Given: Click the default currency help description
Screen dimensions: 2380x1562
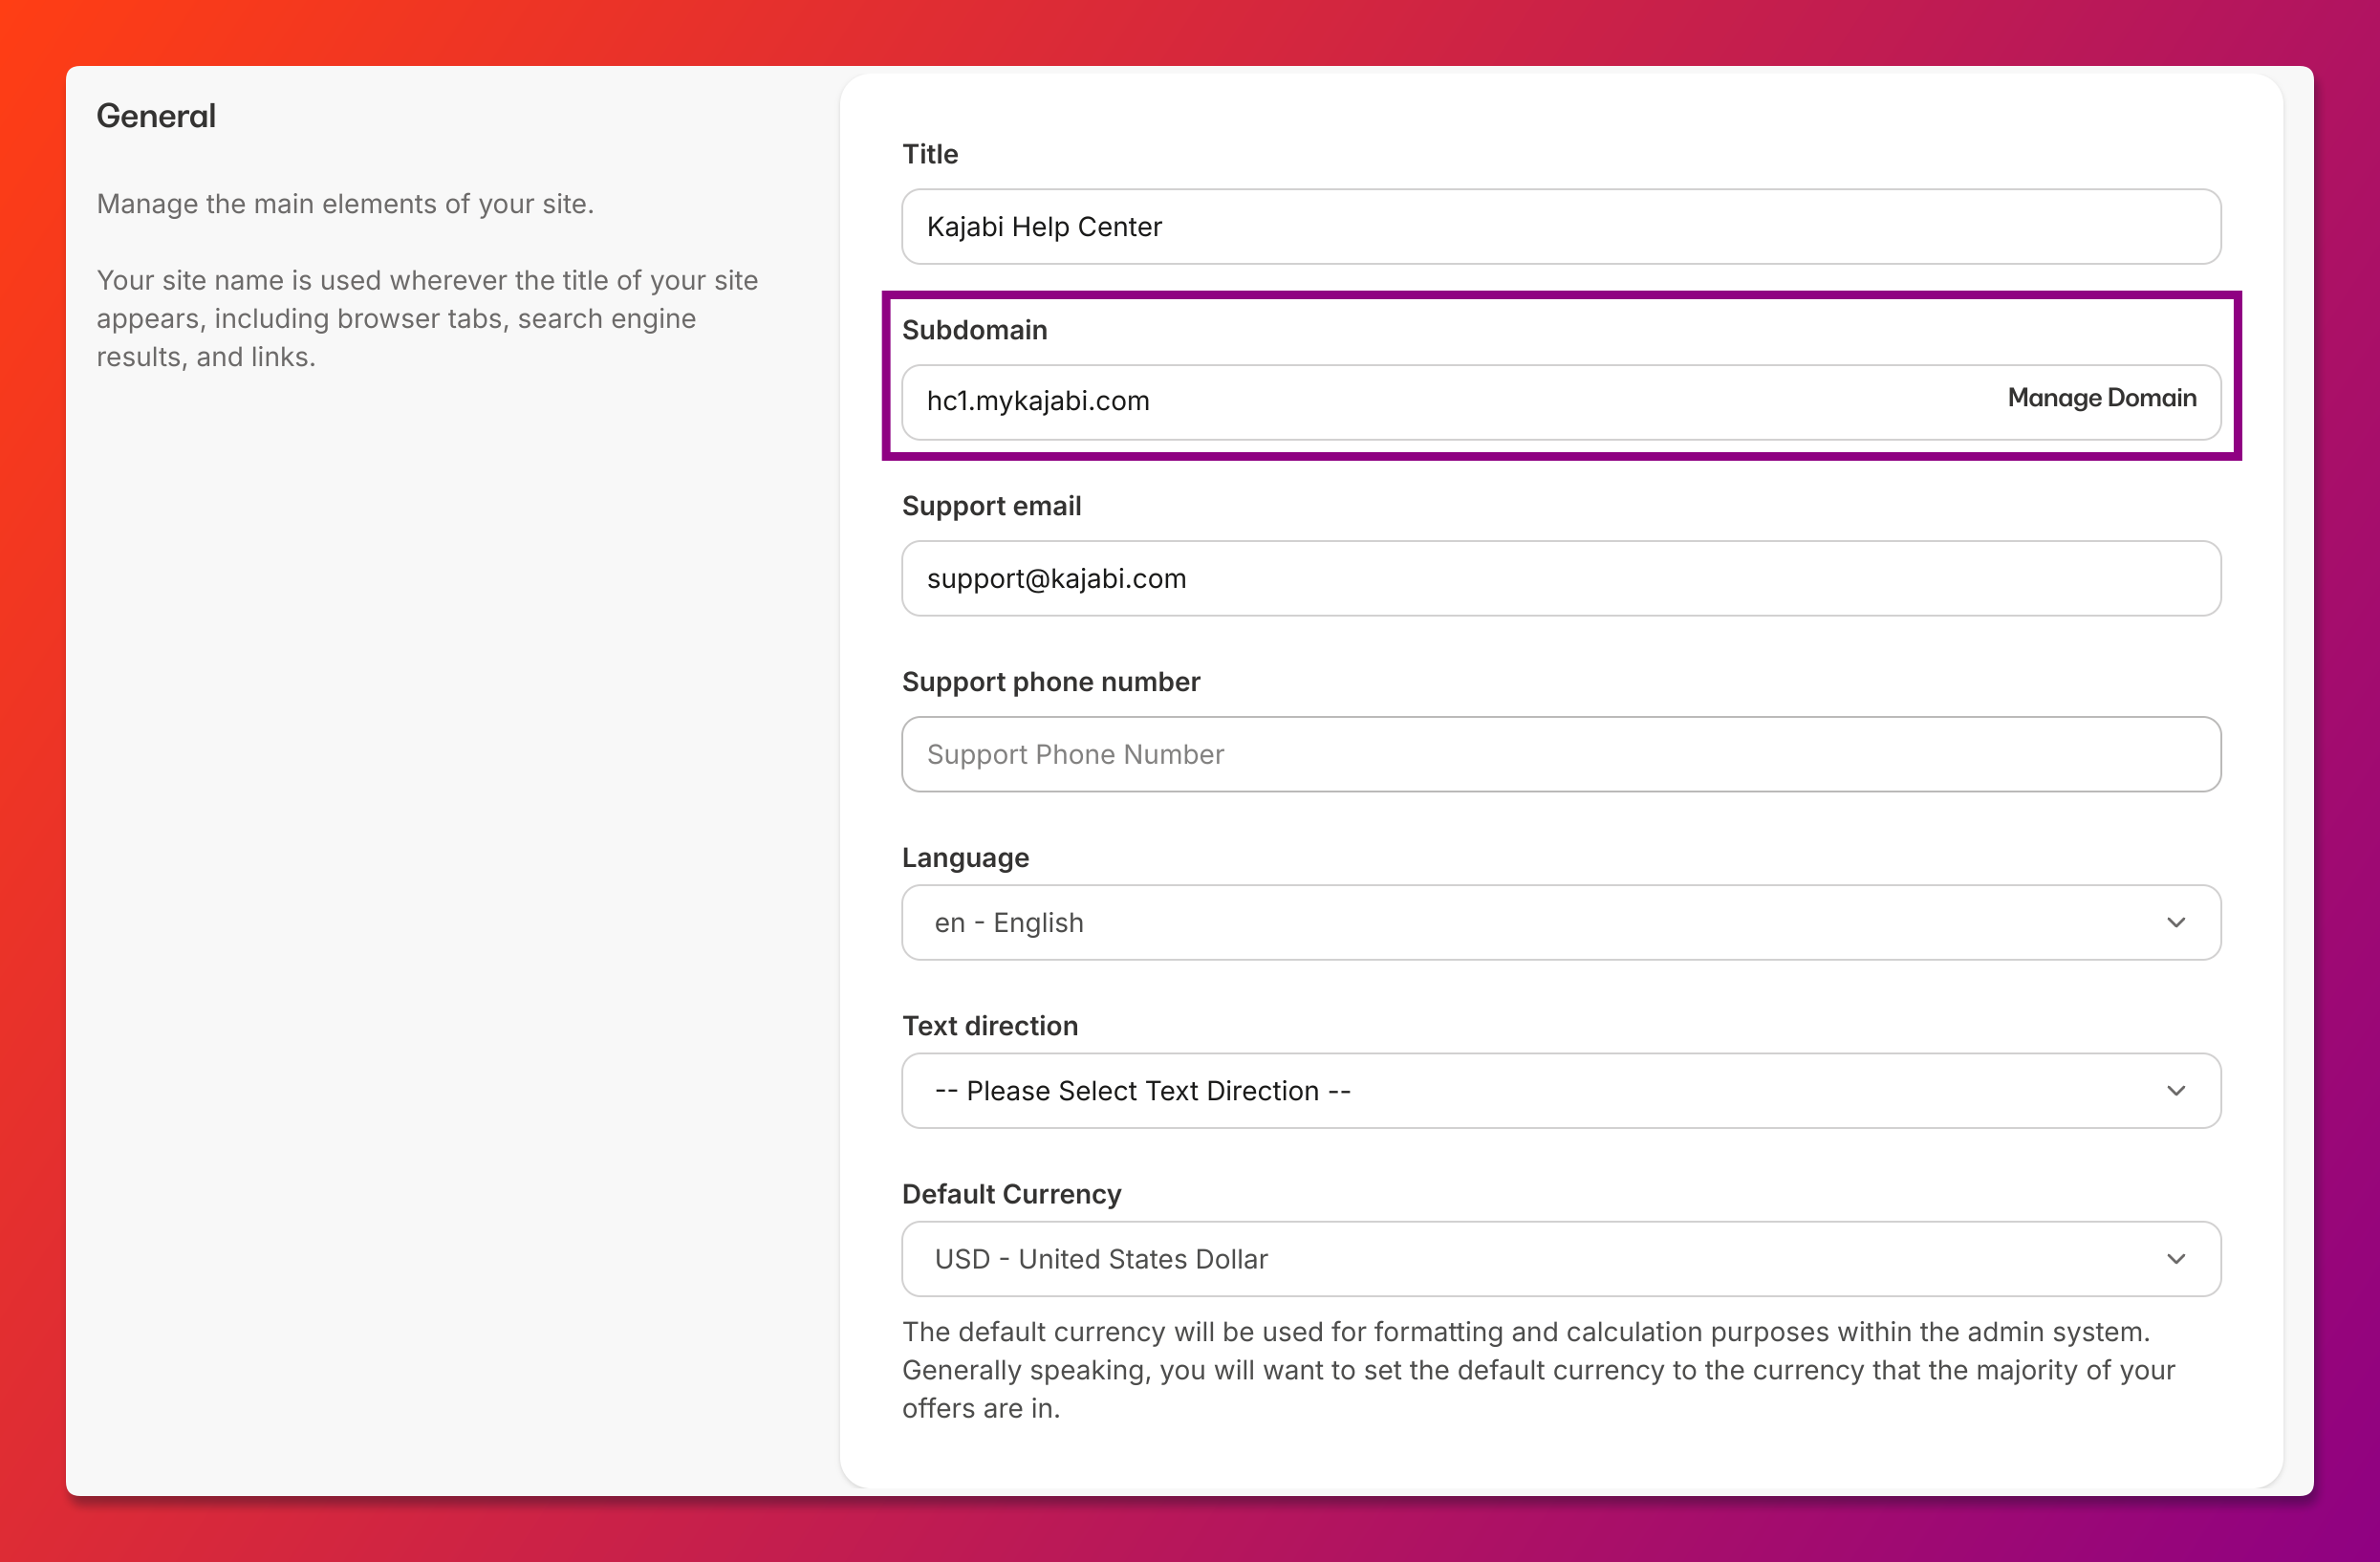Looking at the screenshot, I should tap(1538, 1370).
